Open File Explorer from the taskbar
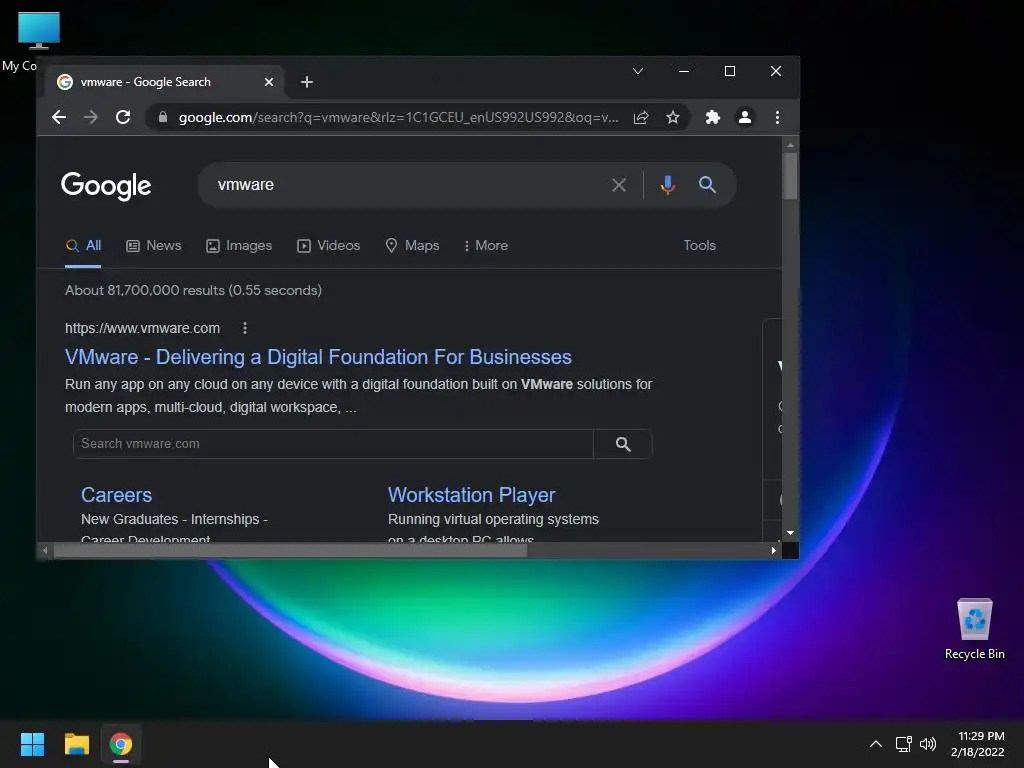The height and width of the screenshot is (768, 1024). [x=76, y=744]
